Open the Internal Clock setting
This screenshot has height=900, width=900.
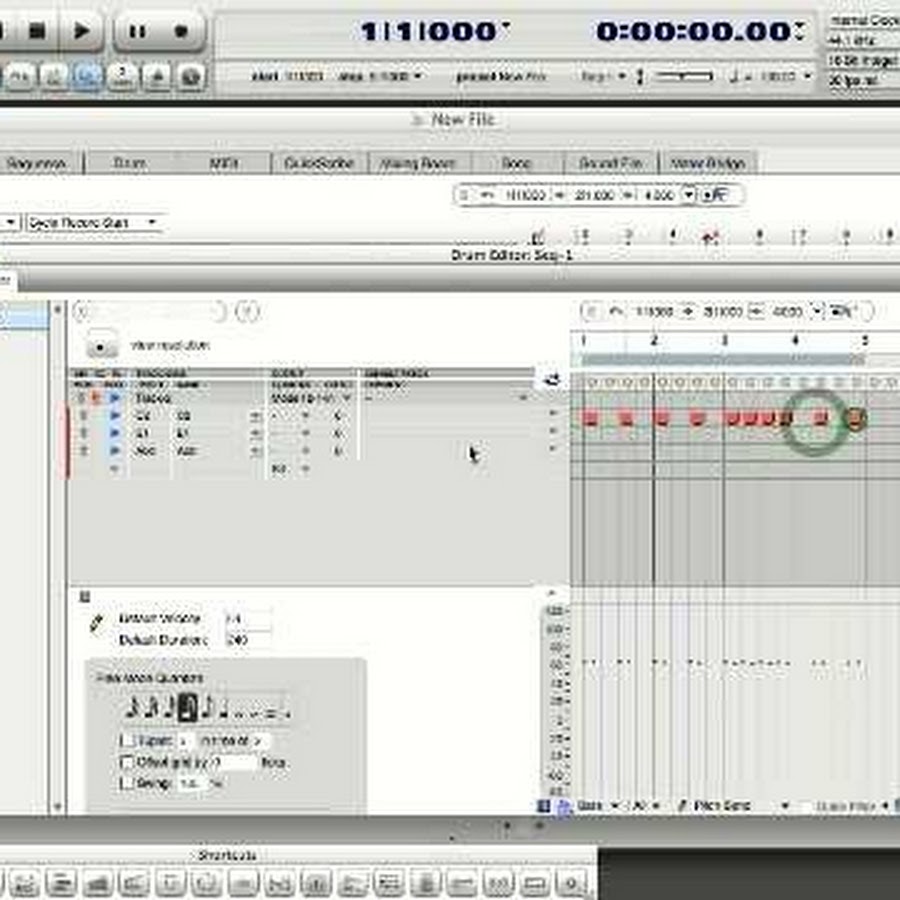pyautogui.click(x=864, y=21)
